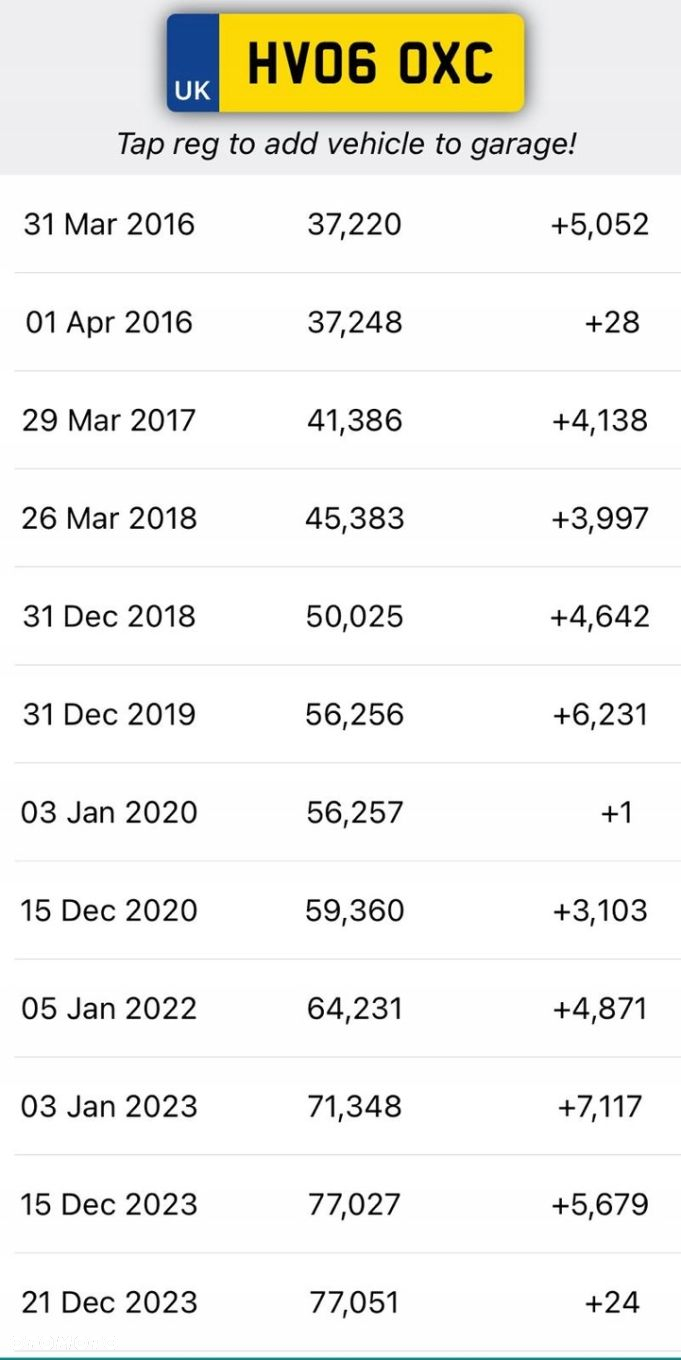Tap the 'Tap reg to add vehicle' text

coord(346,143)
